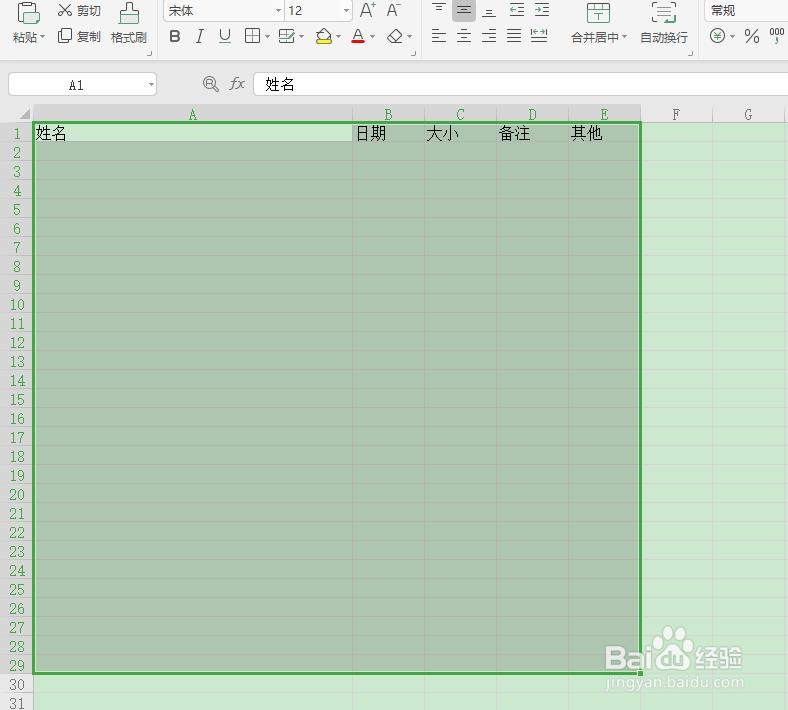This screenshot has height=710, width=788.
Task: Toggle bold formatting
Action: pos(175,36)
